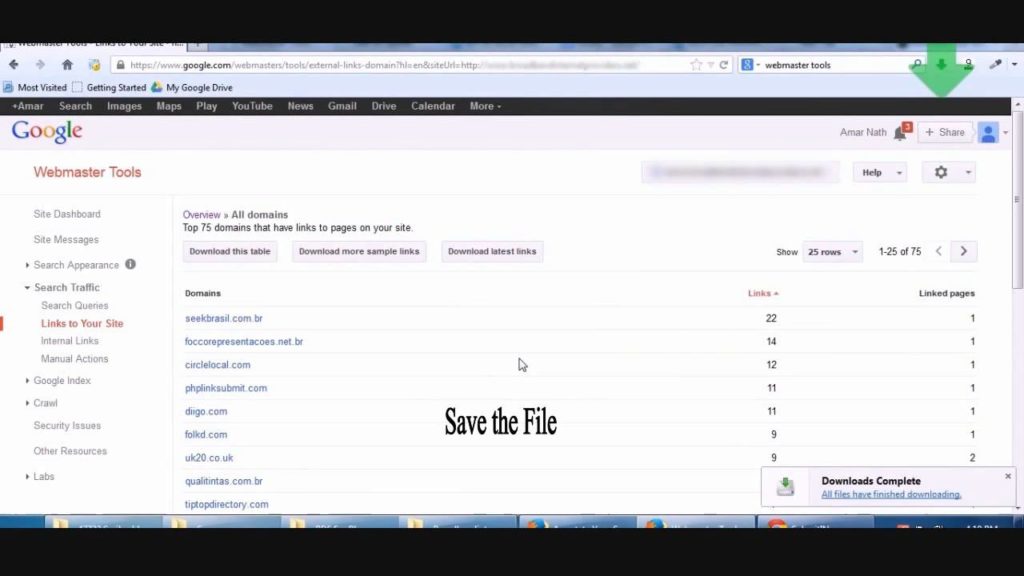Click the browser back arrow
The image size is (1024, 576).
[x=14, y=65]
